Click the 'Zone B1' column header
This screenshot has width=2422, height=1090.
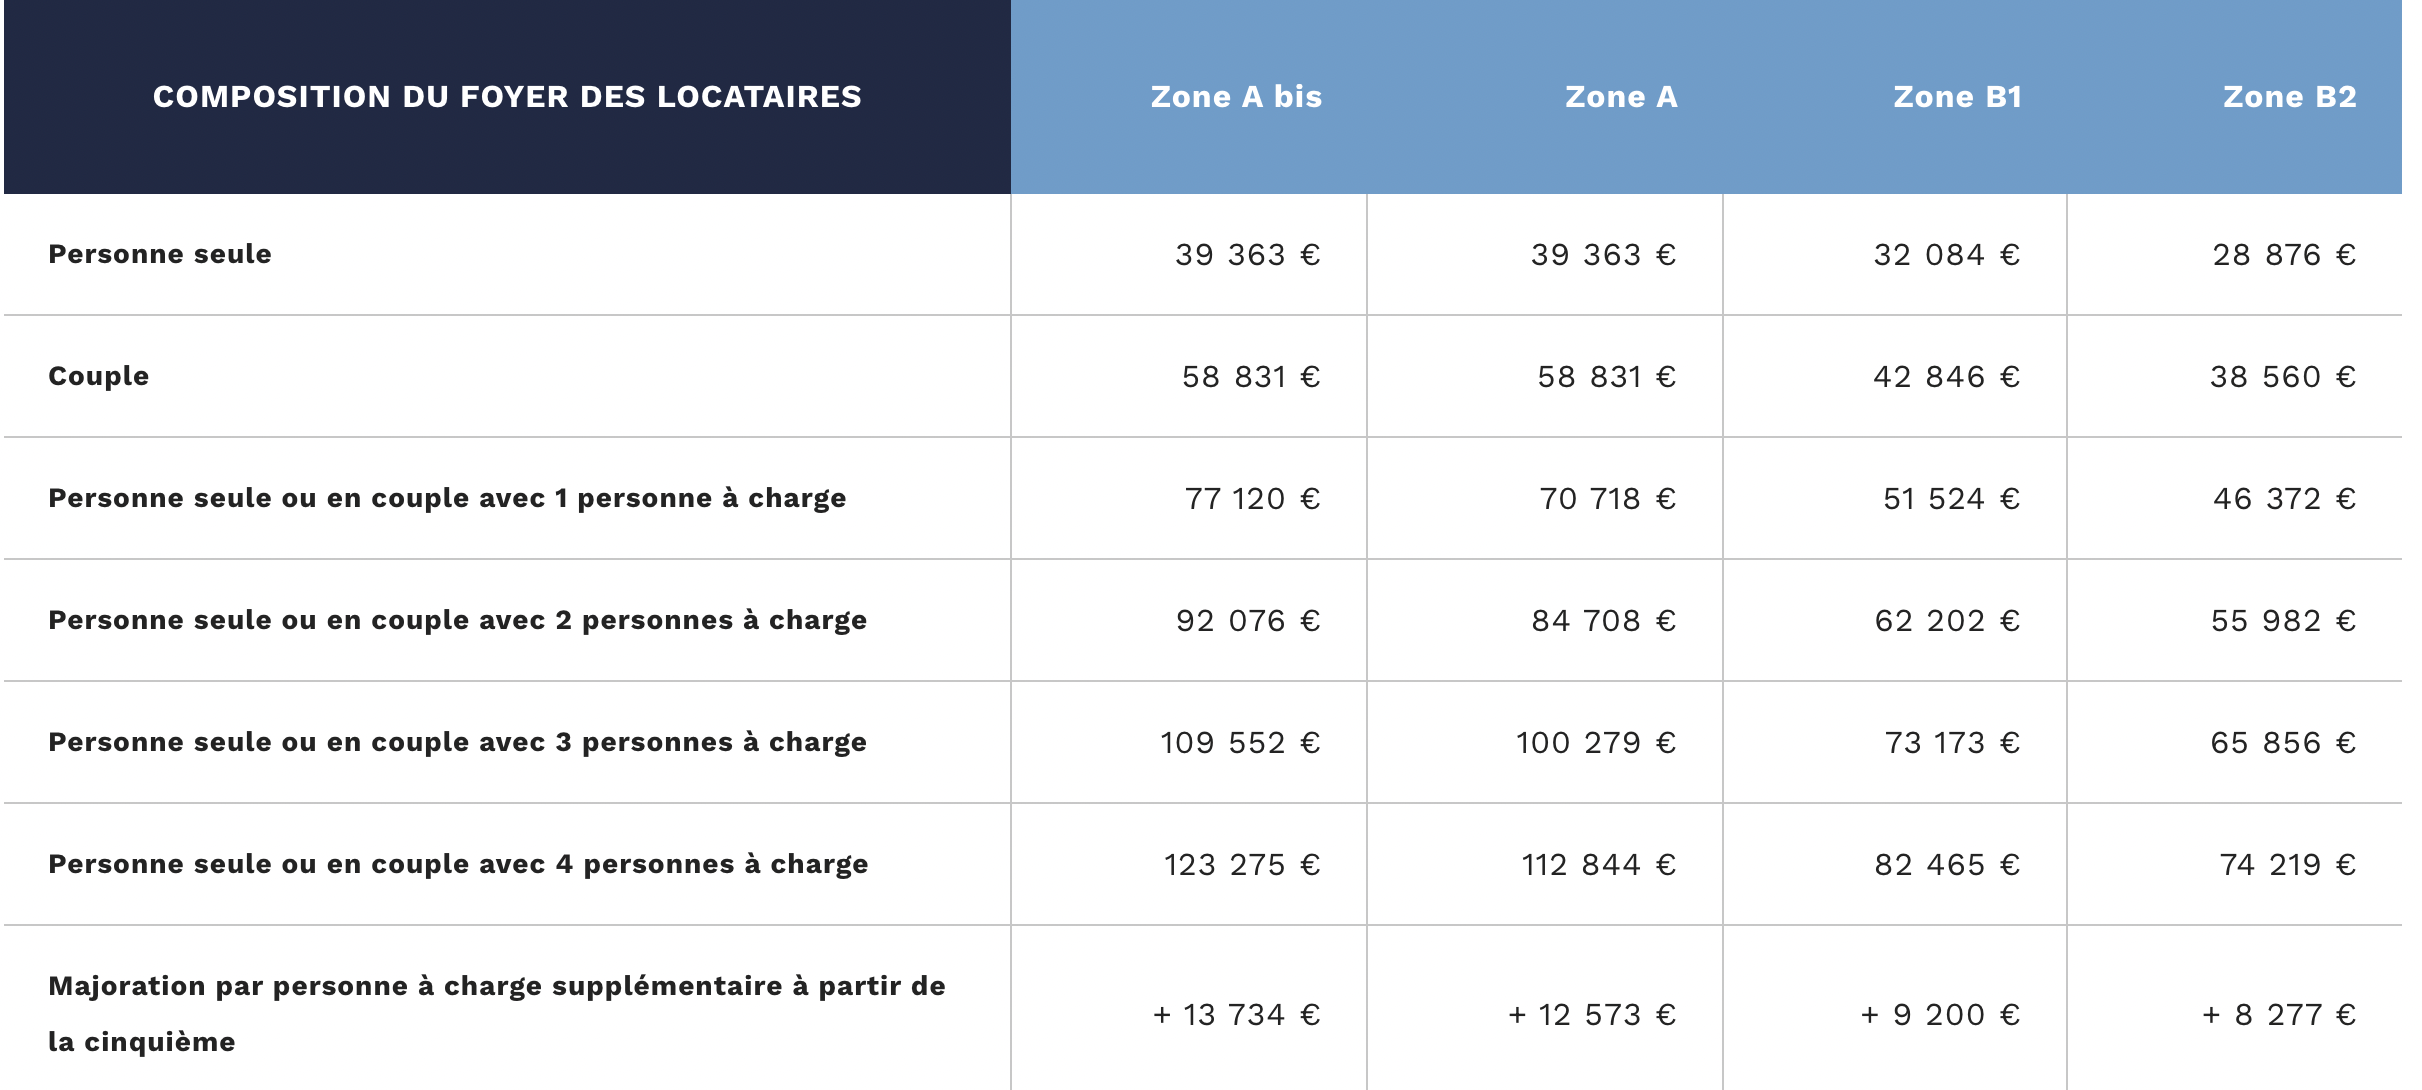[1957, 97]
